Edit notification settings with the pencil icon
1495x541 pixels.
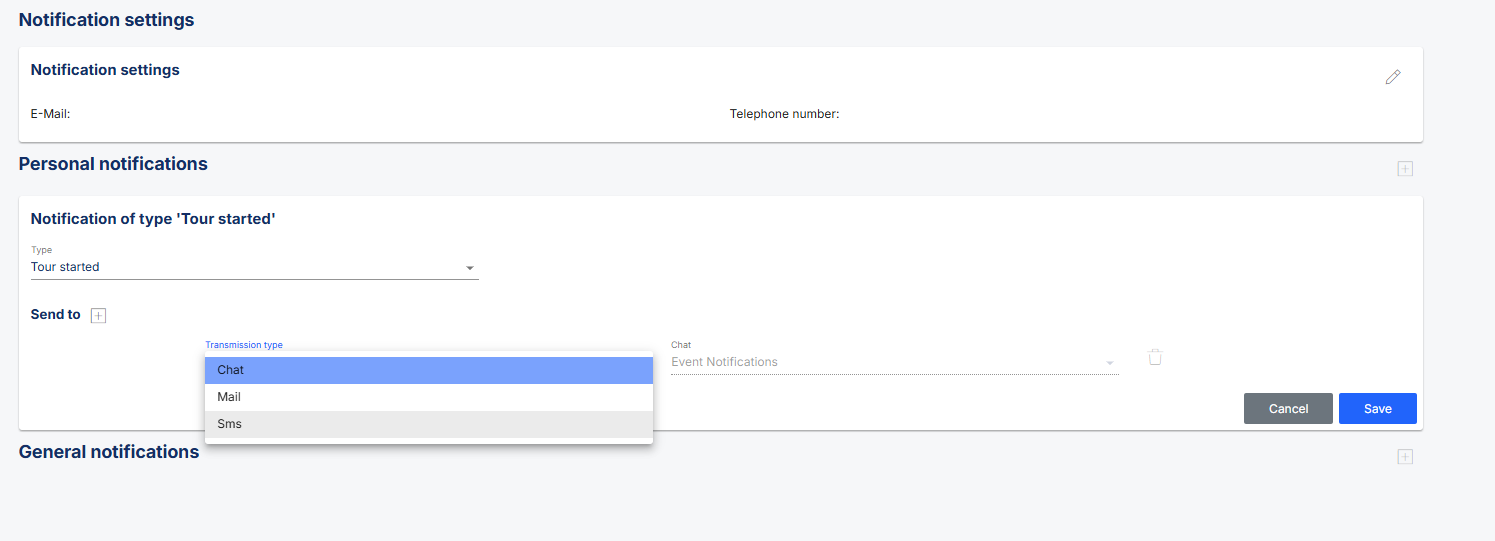click(1393, 77)
